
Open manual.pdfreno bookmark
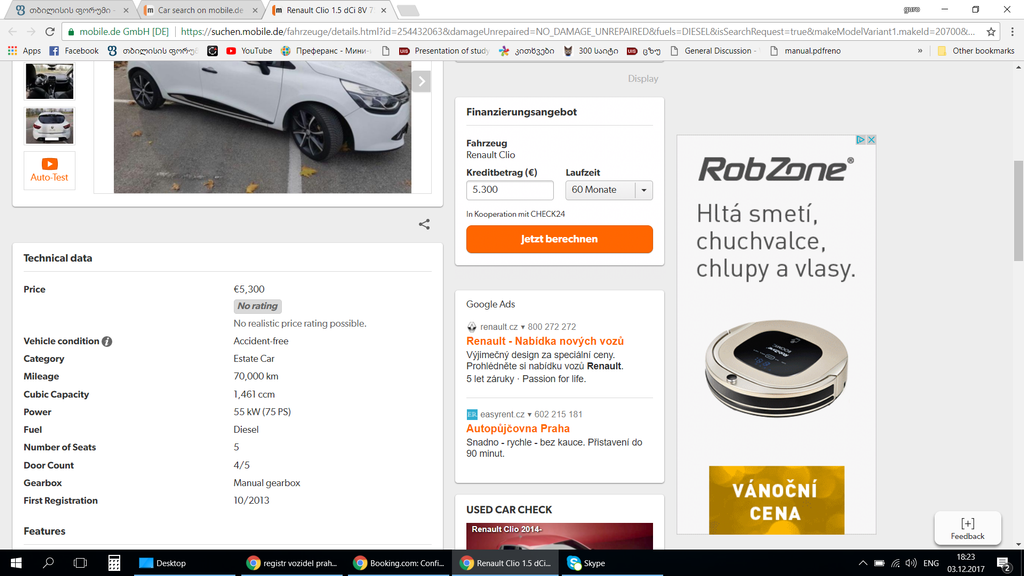coord(805,50)
